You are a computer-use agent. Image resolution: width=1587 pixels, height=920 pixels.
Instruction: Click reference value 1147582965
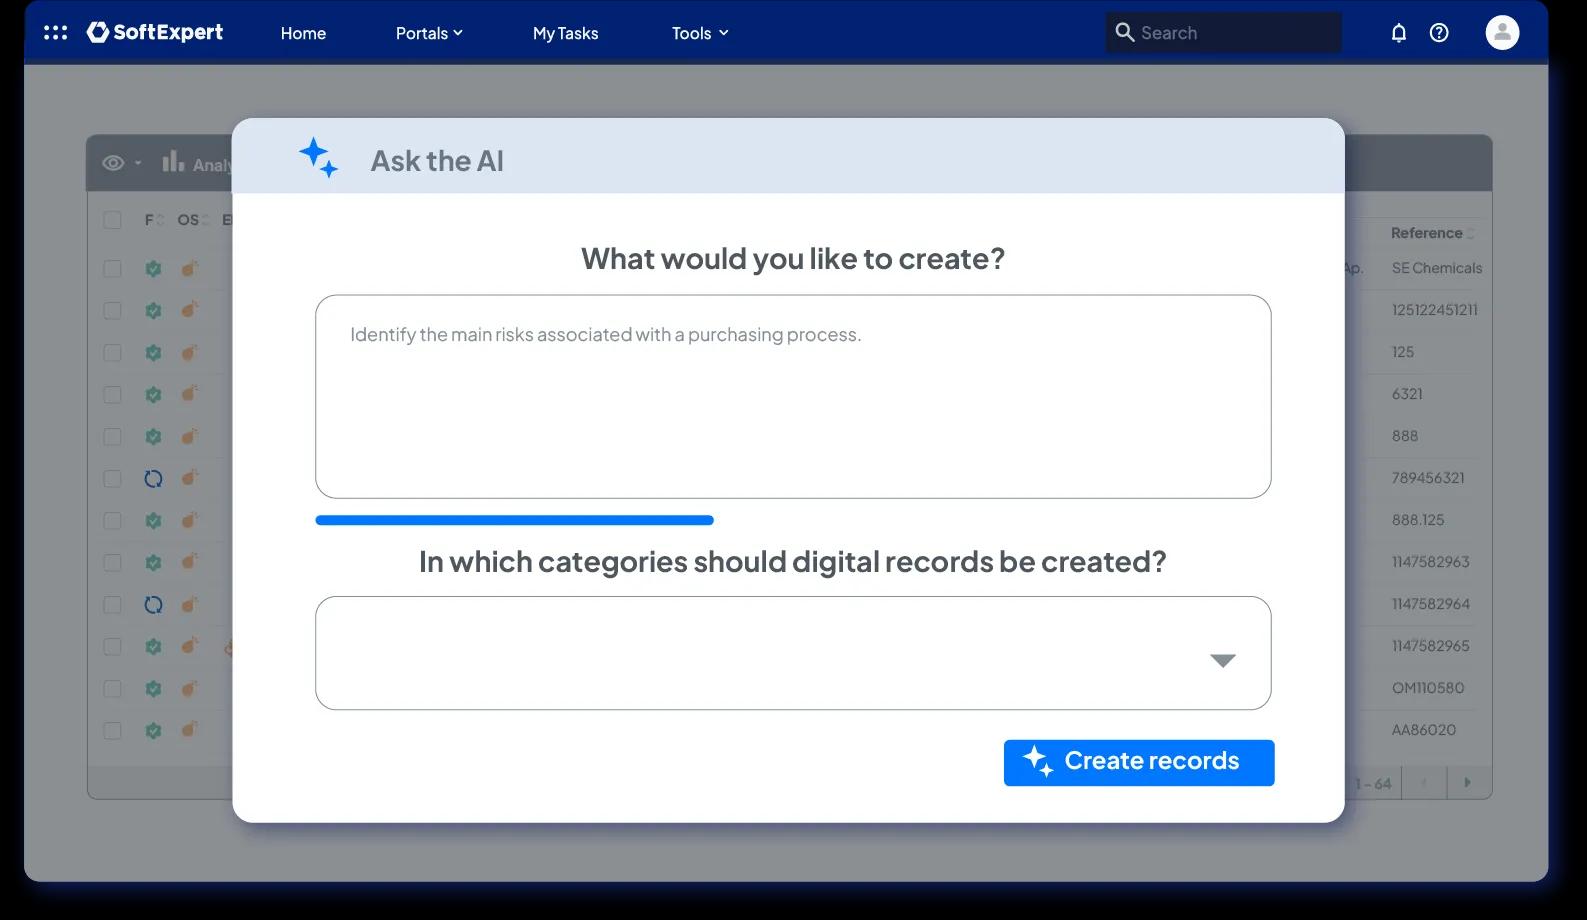(x=1431, y=646)
